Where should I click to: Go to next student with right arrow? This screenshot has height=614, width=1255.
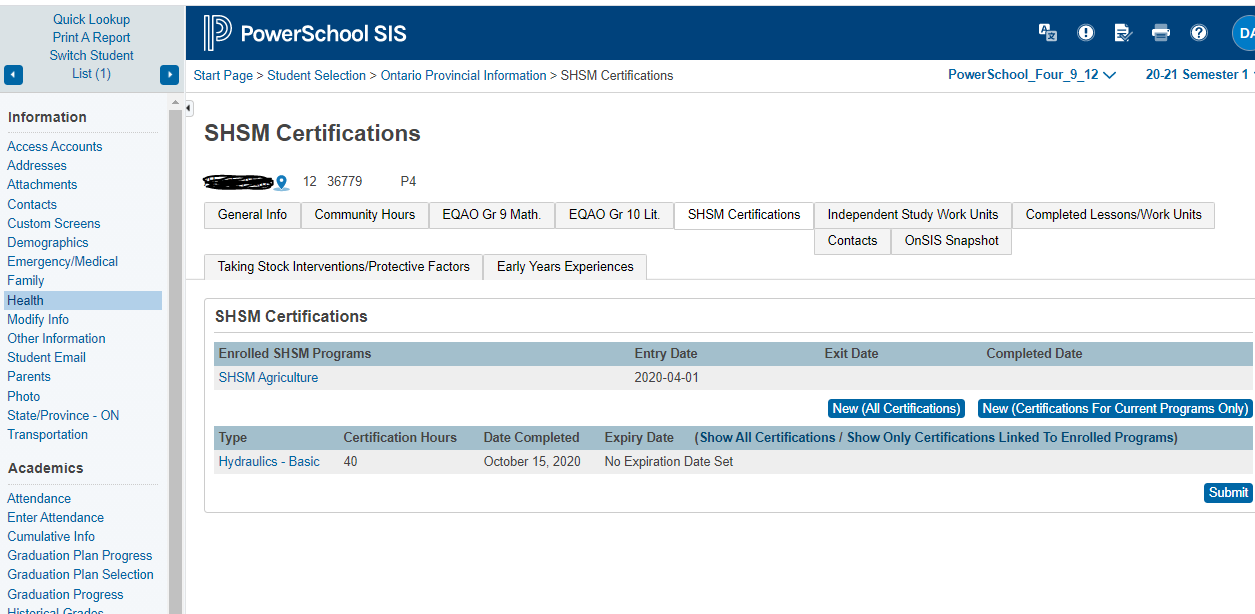tap(170, 75)
